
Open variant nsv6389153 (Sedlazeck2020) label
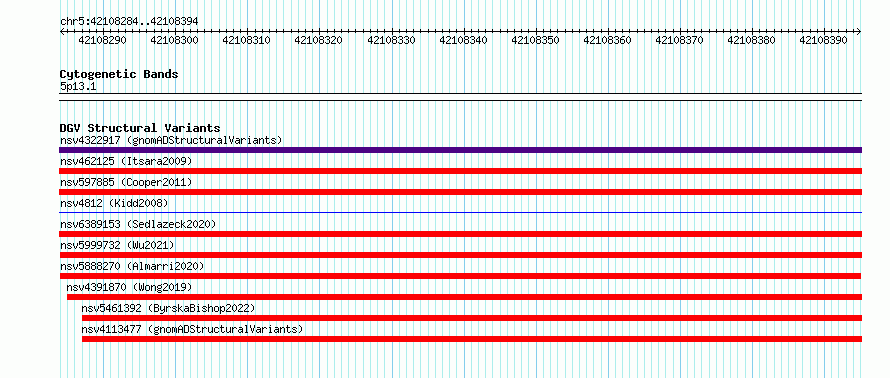click(138, 224)
